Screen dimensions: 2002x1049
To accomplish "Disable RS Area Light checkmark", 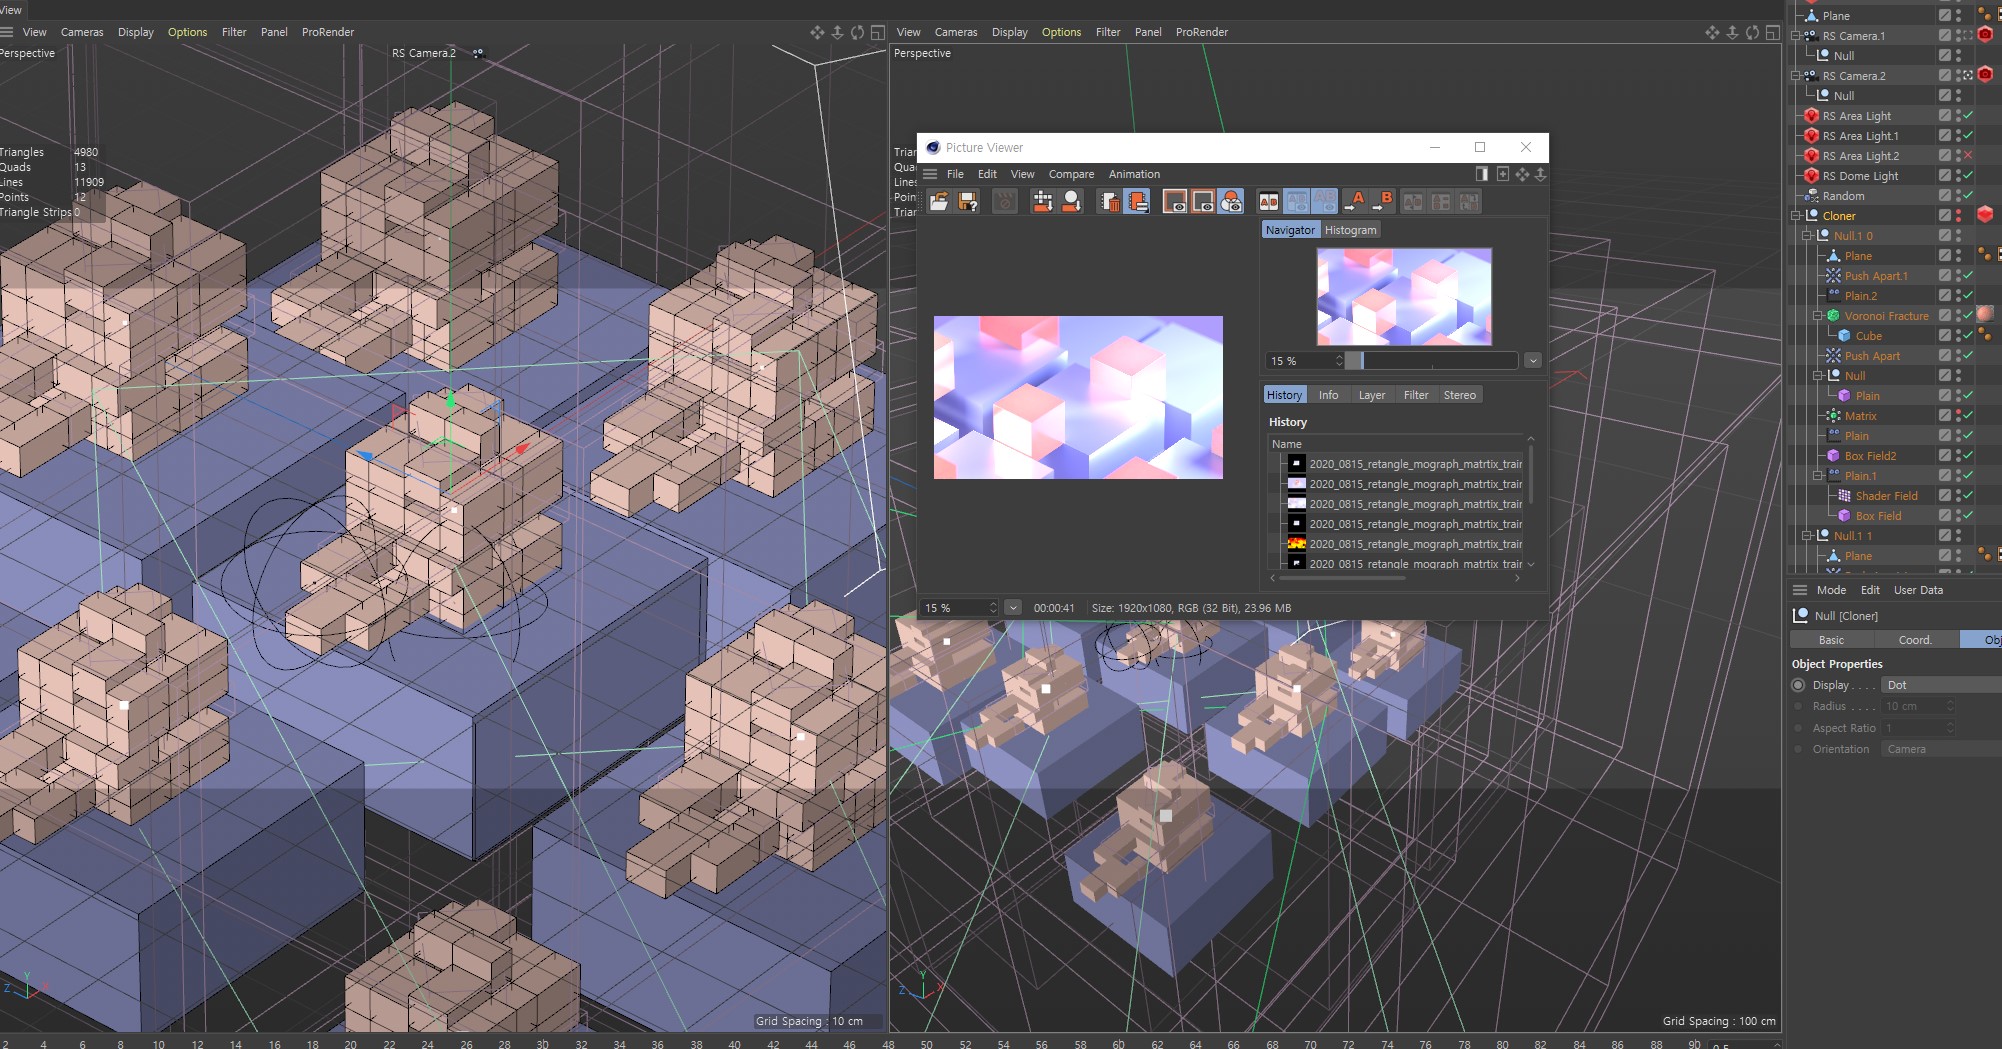I will 1968,115.
